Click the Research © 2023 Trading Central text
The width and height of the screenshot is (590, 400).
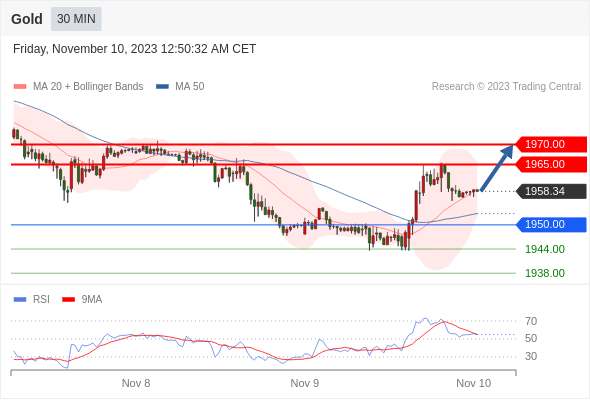pyautogui.click(x=506, y=87)
